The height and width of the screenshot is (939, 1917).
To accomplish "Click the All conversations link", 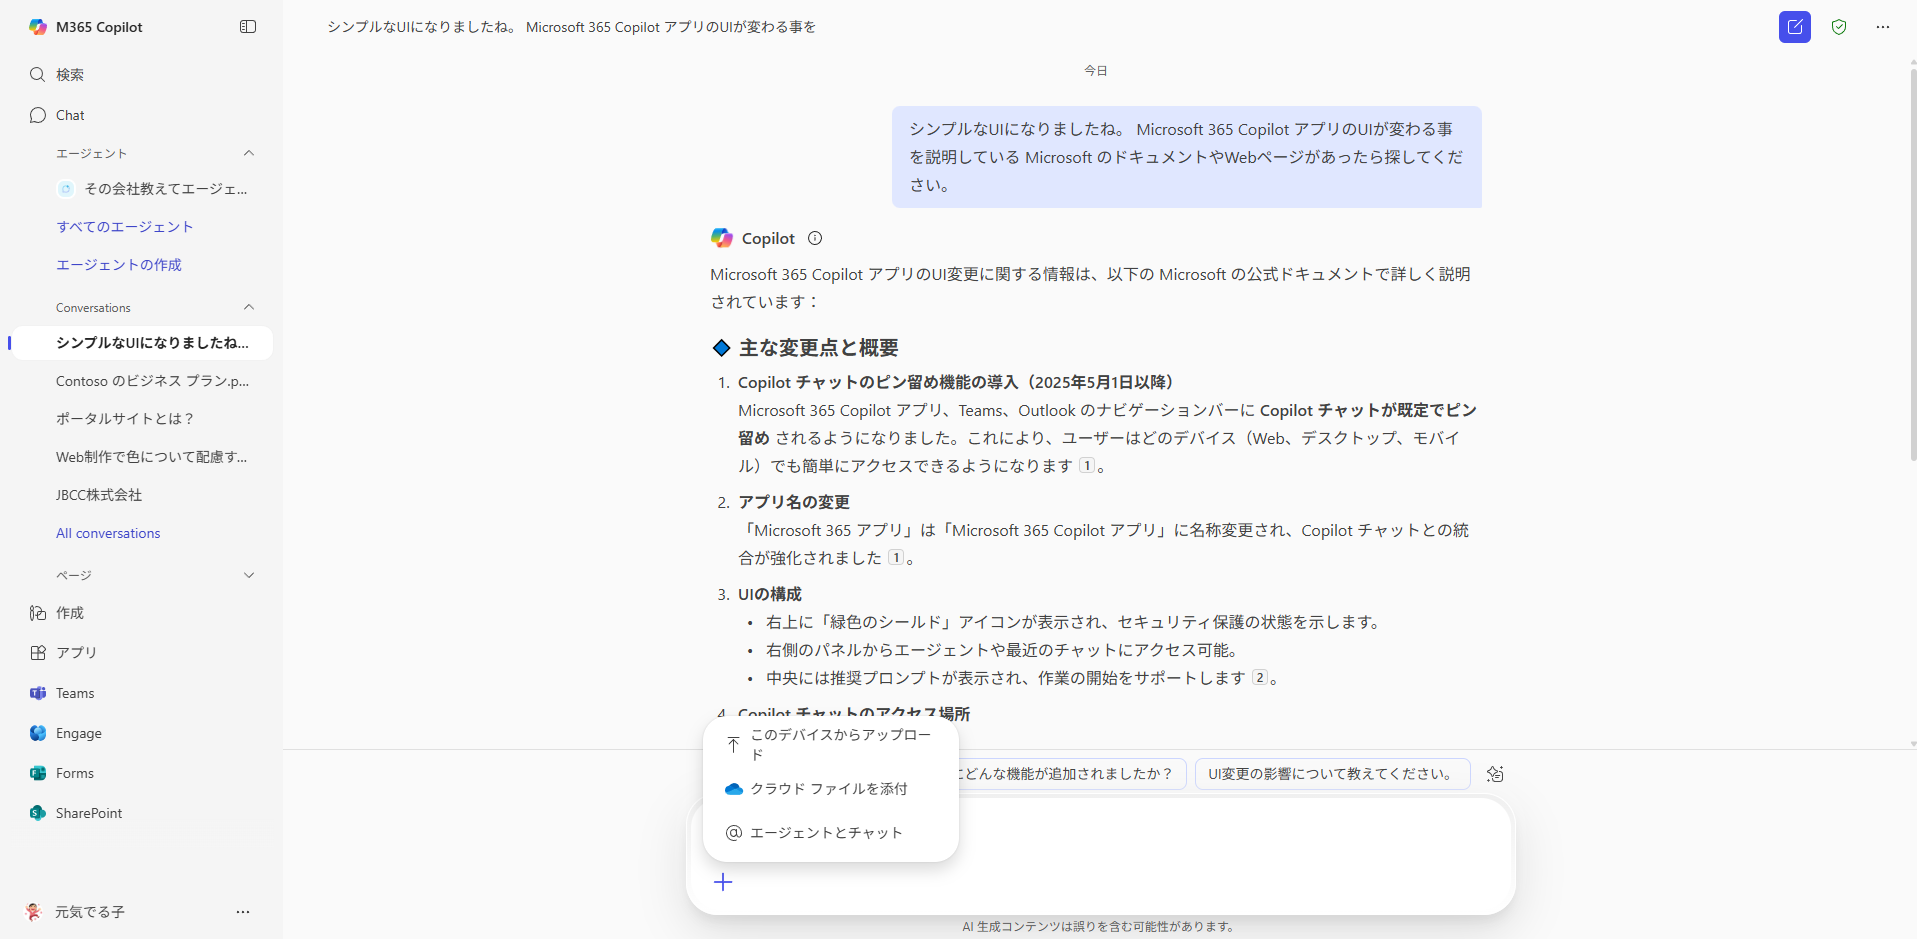I will tap(108, 533).
